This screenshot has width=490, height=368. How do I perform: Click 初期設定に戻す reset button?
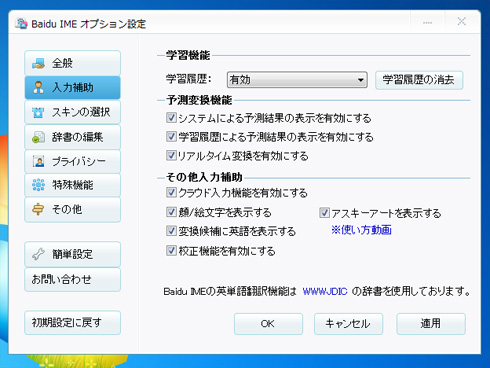tap(72, 323)
